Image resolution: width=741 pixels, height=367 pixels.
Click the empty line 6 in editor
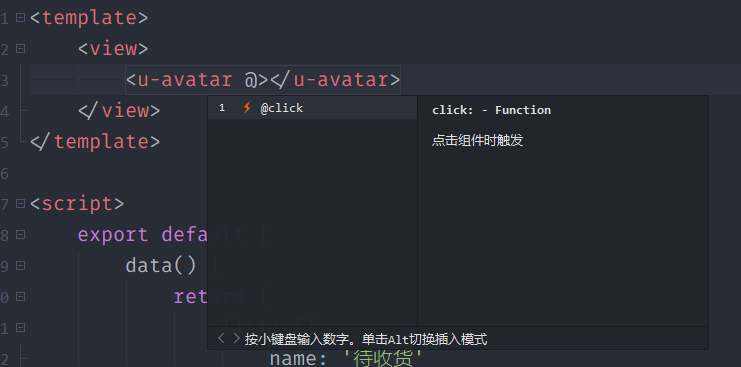point(378,173)
